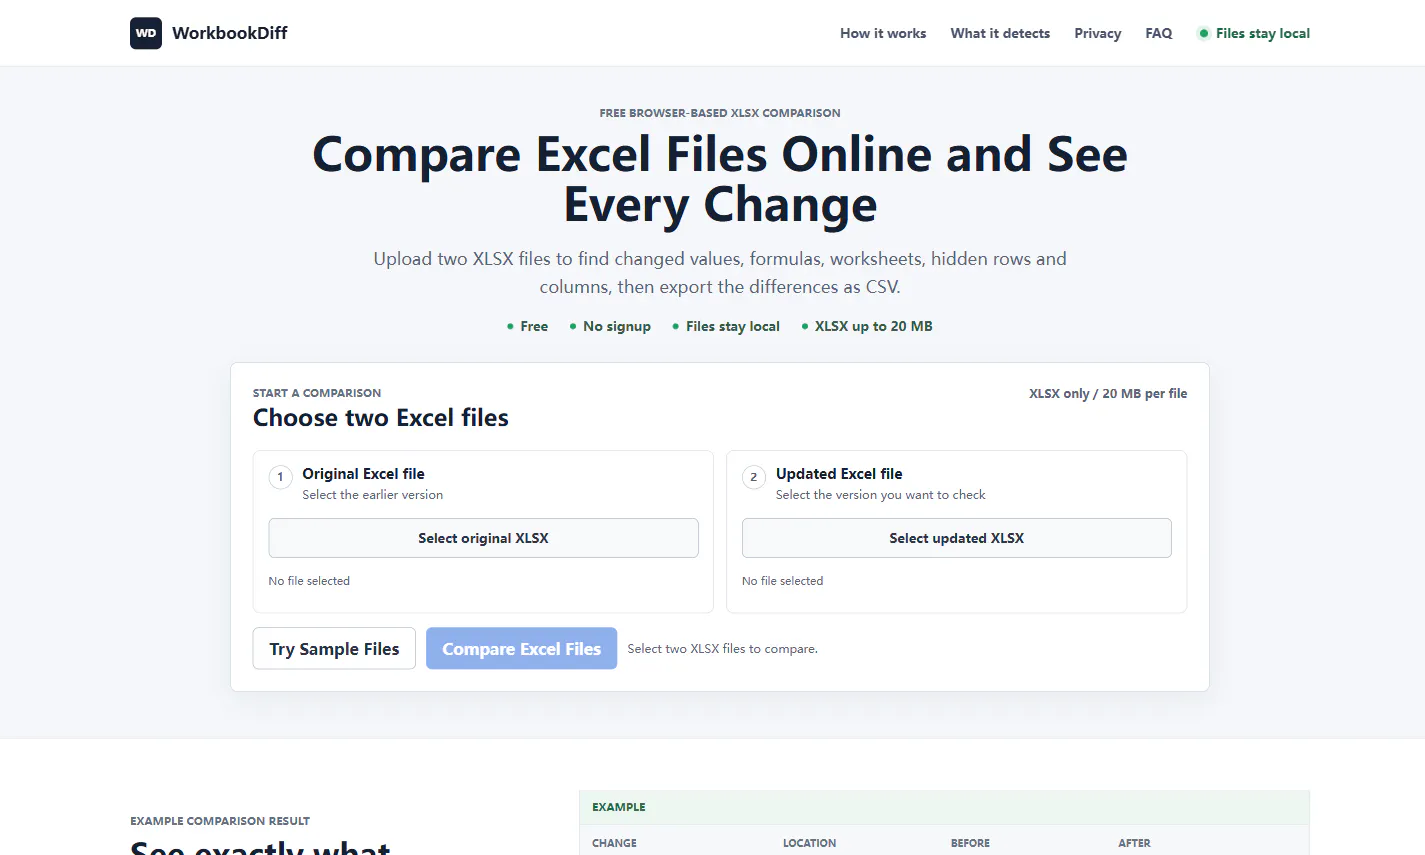
Task: Click Select the earlier version hint
Action: (373, 495)
